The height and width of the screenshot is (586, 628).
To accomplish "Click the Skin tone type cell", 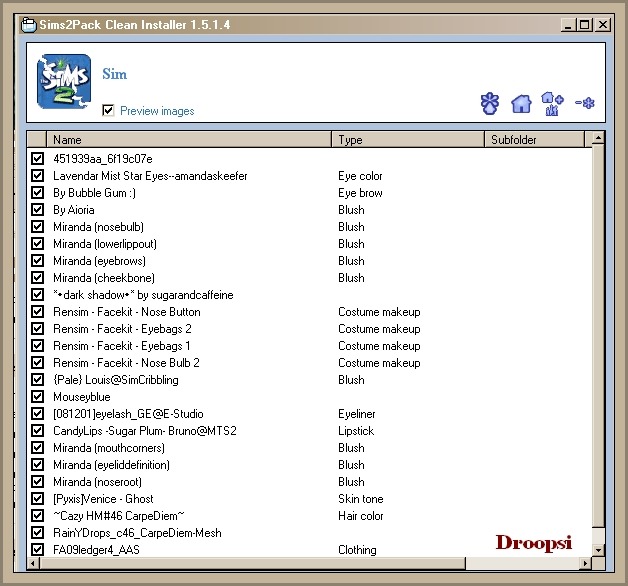I will 360,499.
